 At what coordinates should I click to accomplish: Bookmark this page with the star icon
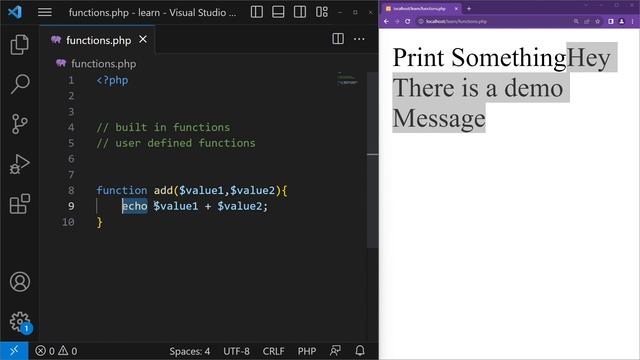click(598, 21)
